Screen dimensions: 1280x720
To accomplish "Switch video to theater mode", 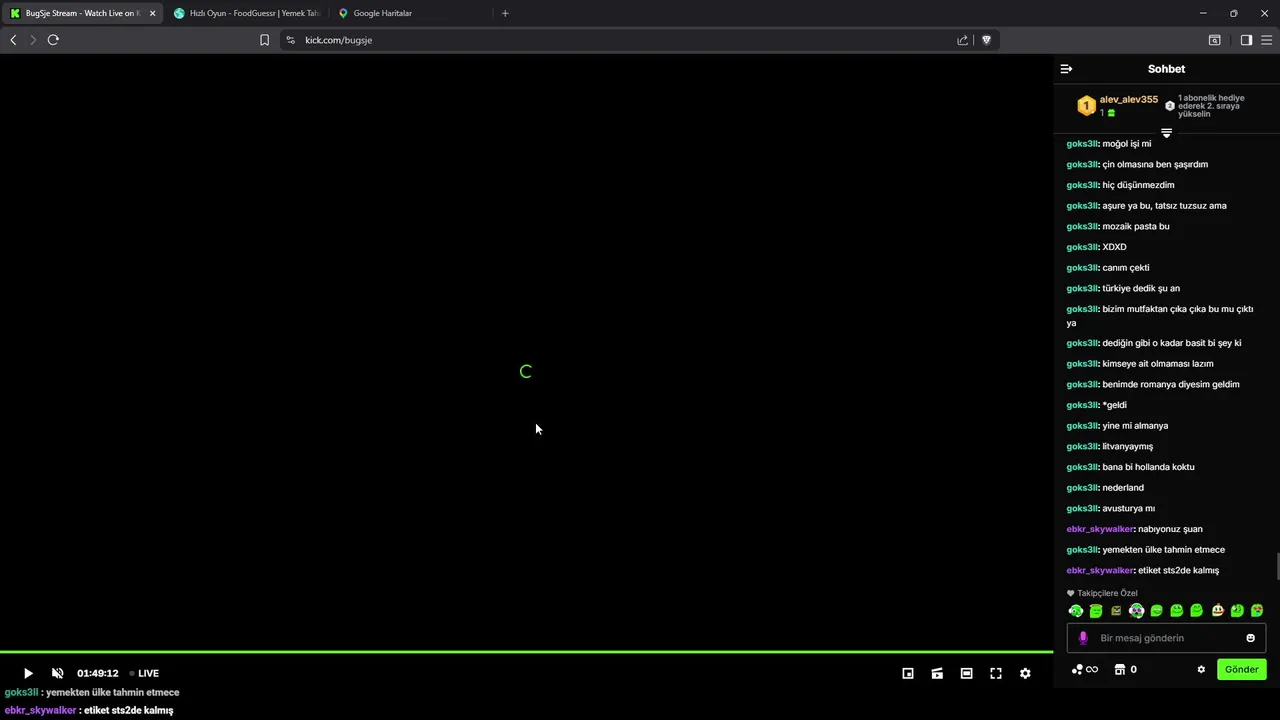I will (966, 674).
